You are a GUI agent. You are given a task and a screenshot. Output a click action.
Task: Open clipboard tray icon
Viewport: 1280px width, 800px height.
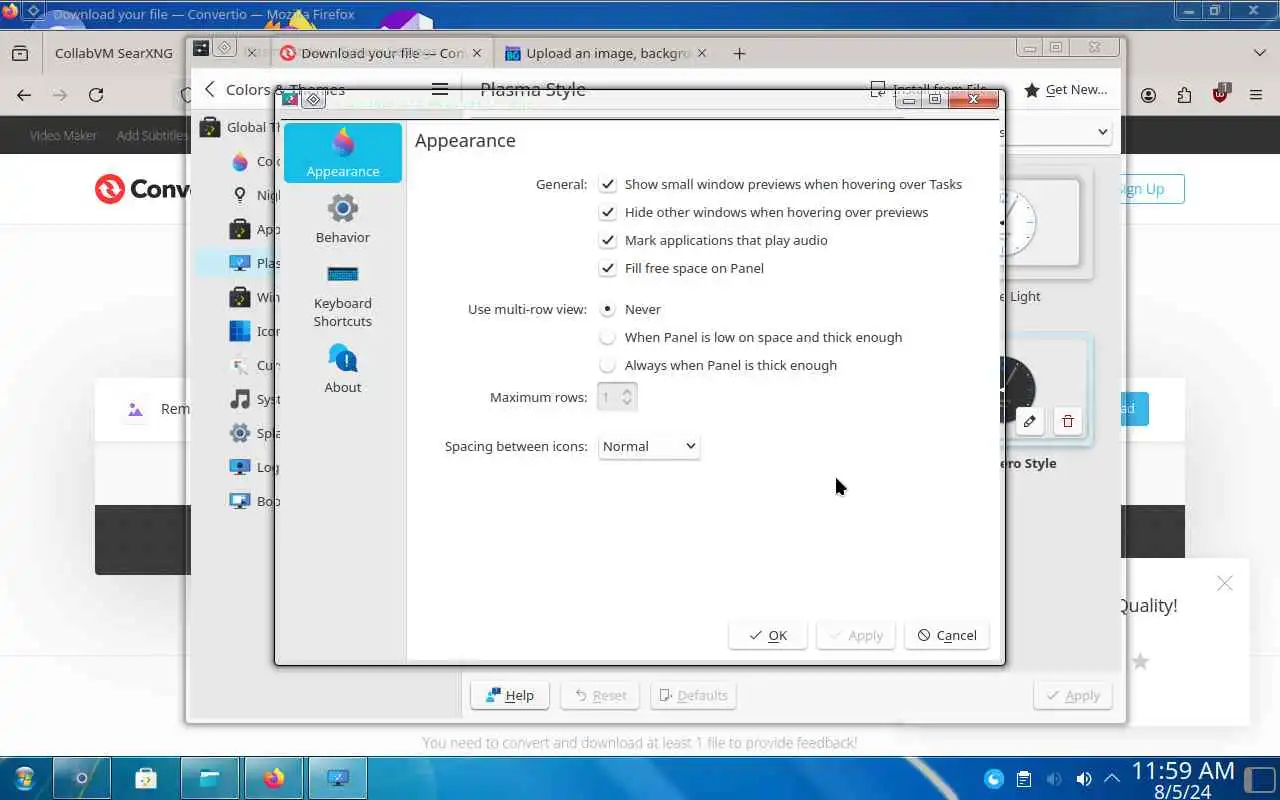1024,779
